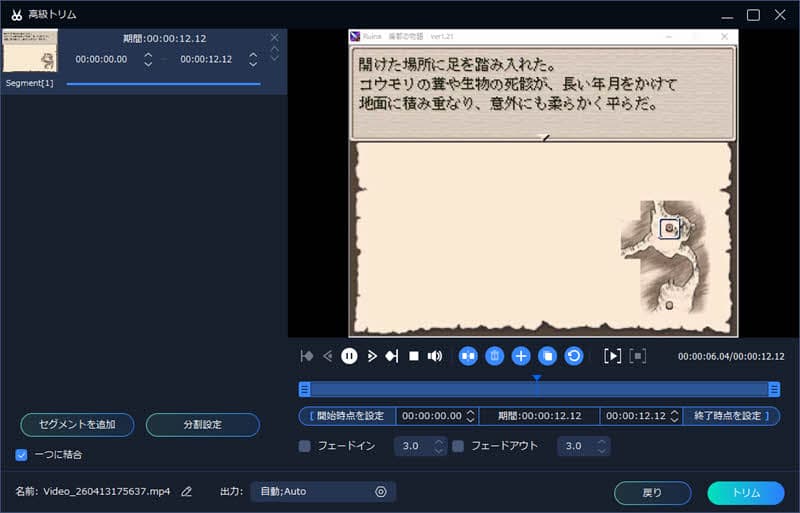Mute the audio with speaker icon
Image resolution: width=800 pixels, height=513 pixels.
[435, 356]
